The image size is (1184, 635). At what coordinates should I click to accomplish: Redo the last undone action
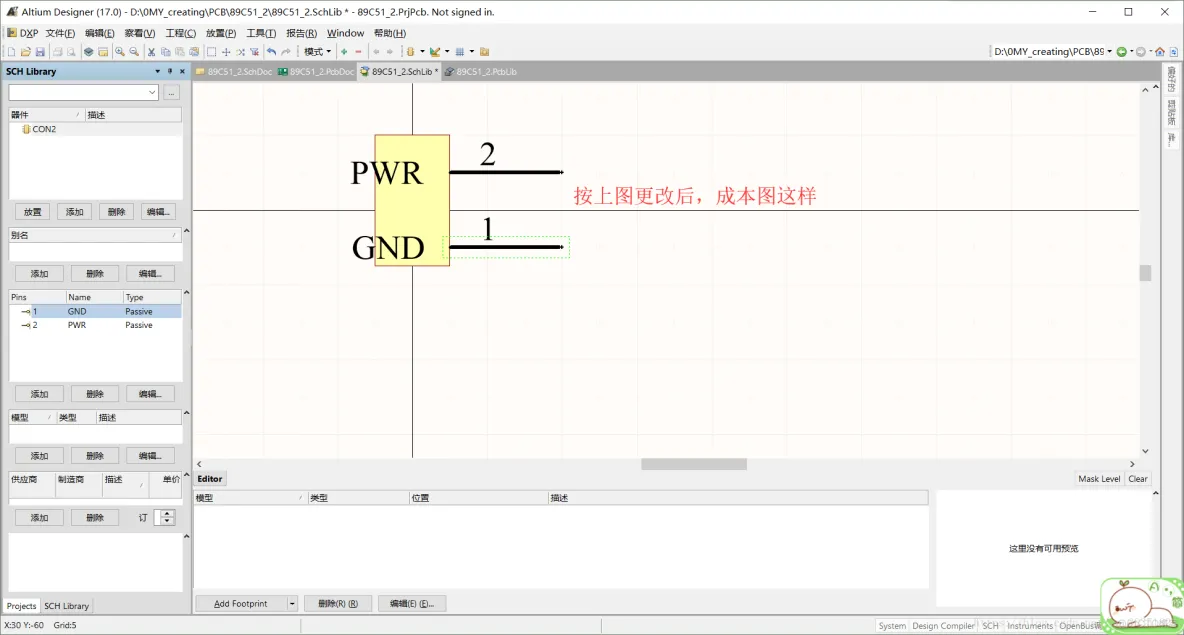tap(286, 52)
